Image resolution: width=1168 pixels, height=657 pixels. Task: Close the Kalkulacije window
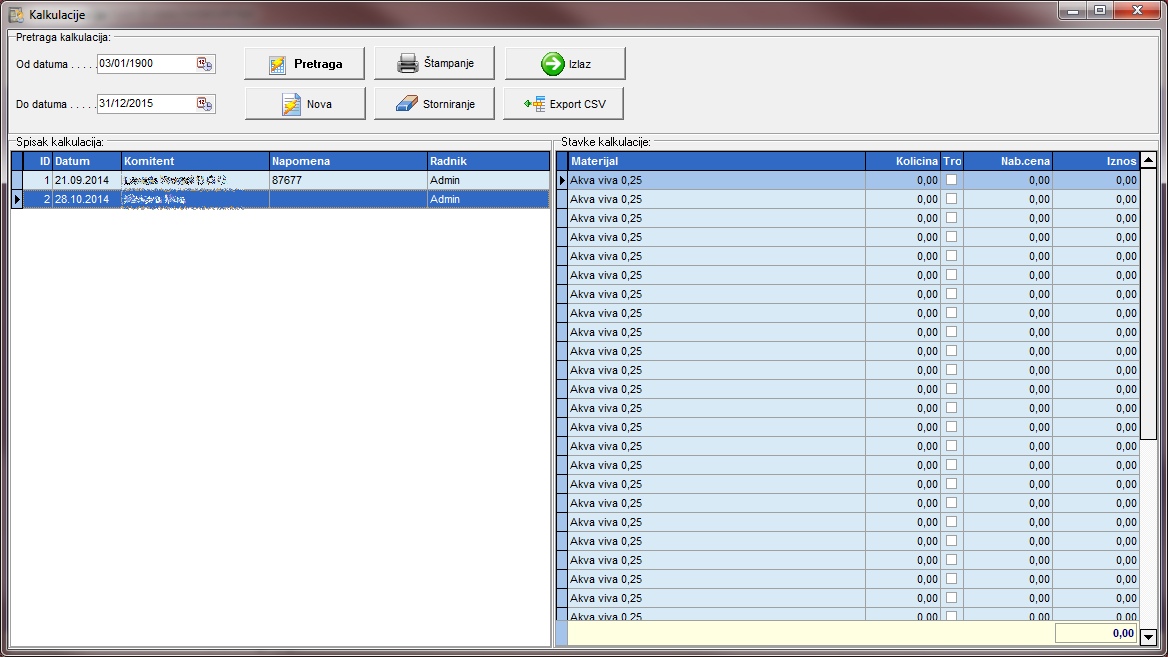1137,10
